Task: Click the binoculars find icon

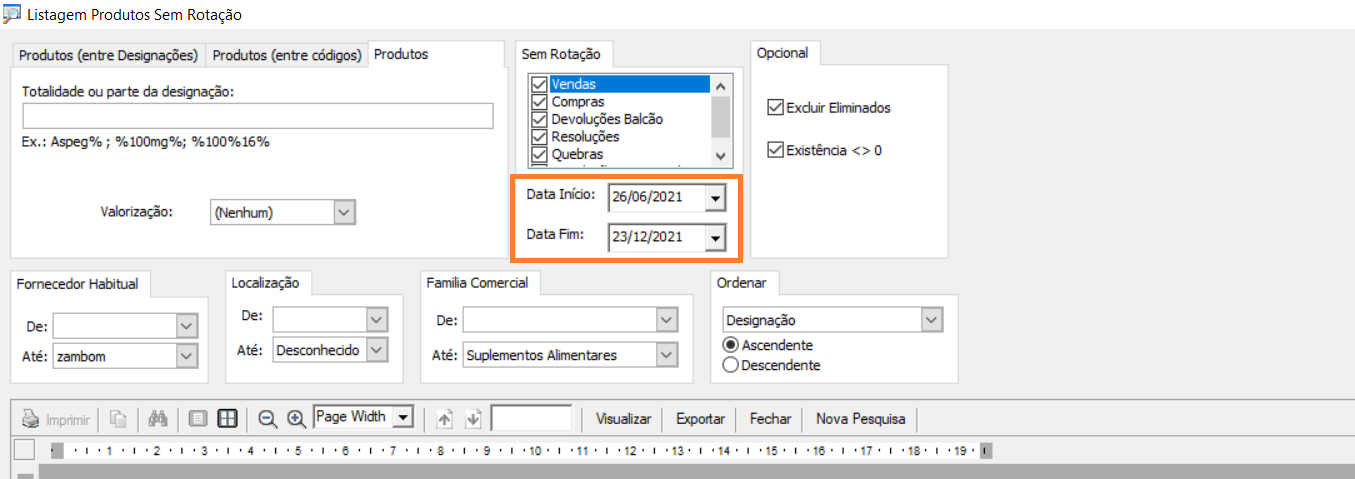Action: point(157,419)
